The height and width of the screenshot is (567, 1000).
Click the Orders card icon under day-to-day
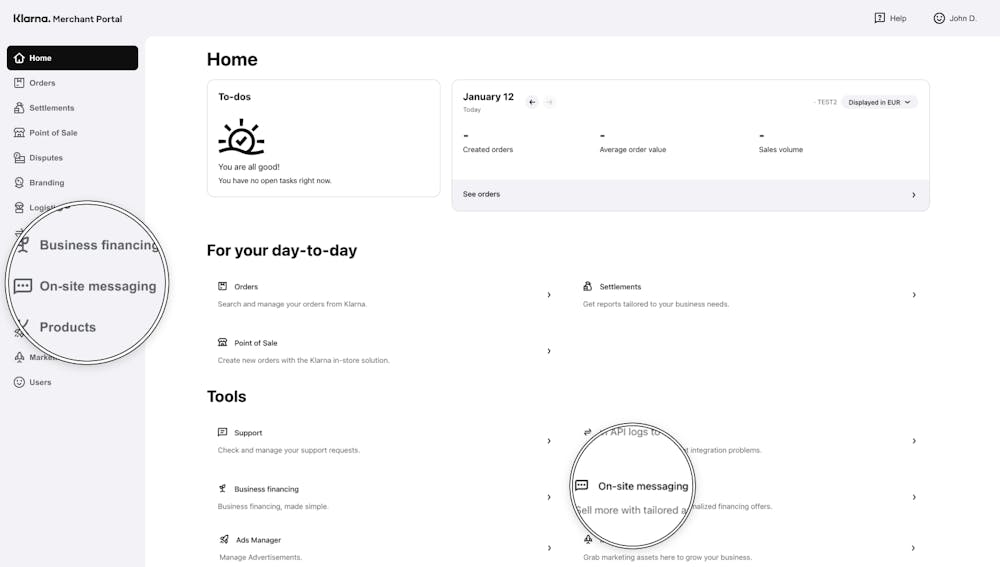(223, 286)
